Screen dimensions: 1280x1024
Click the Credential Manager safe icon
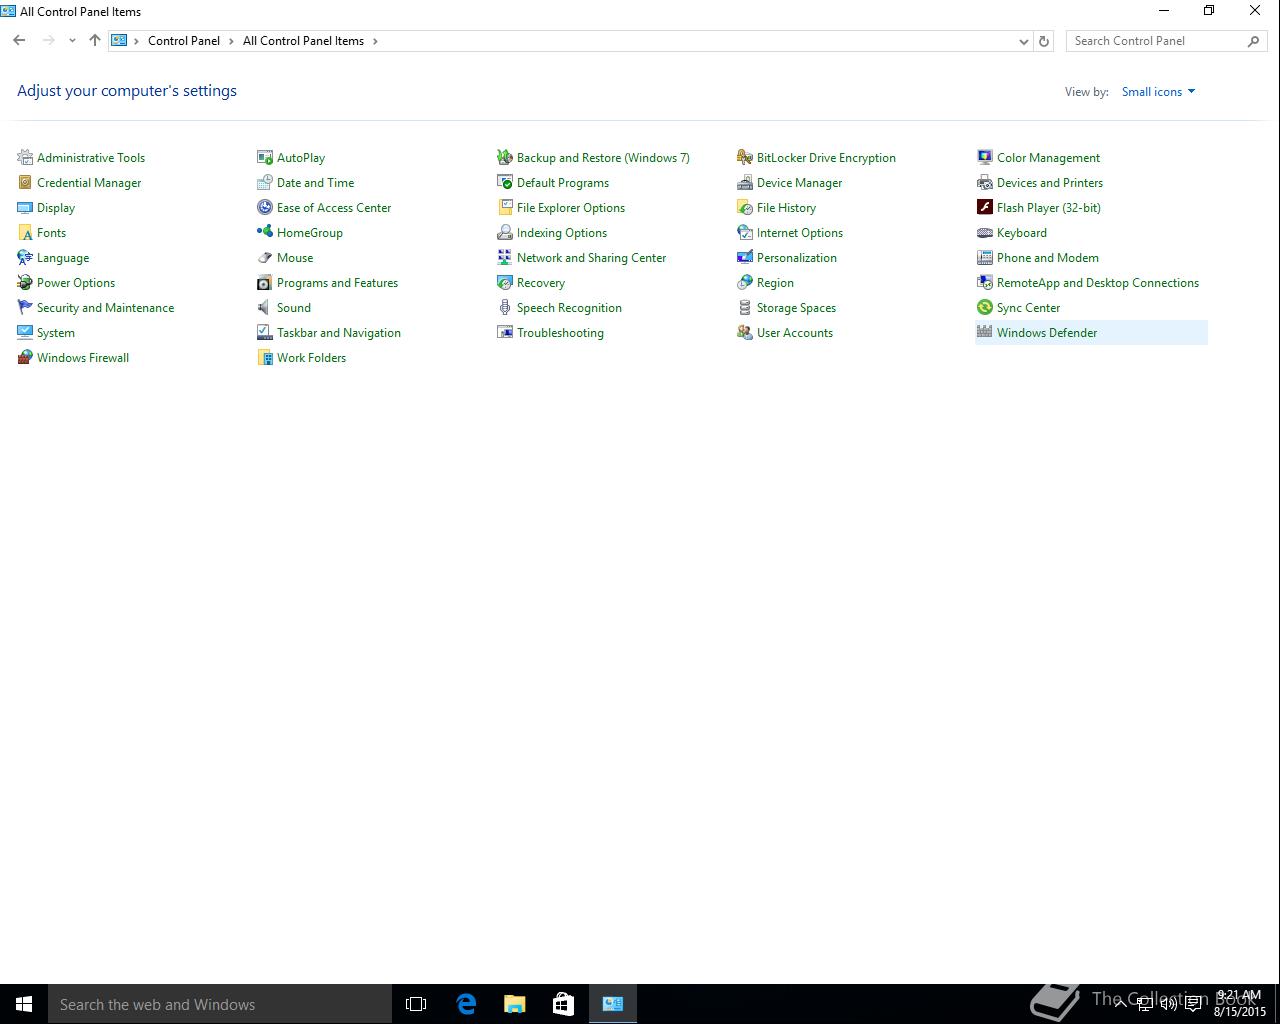click(x=25, y=182)
